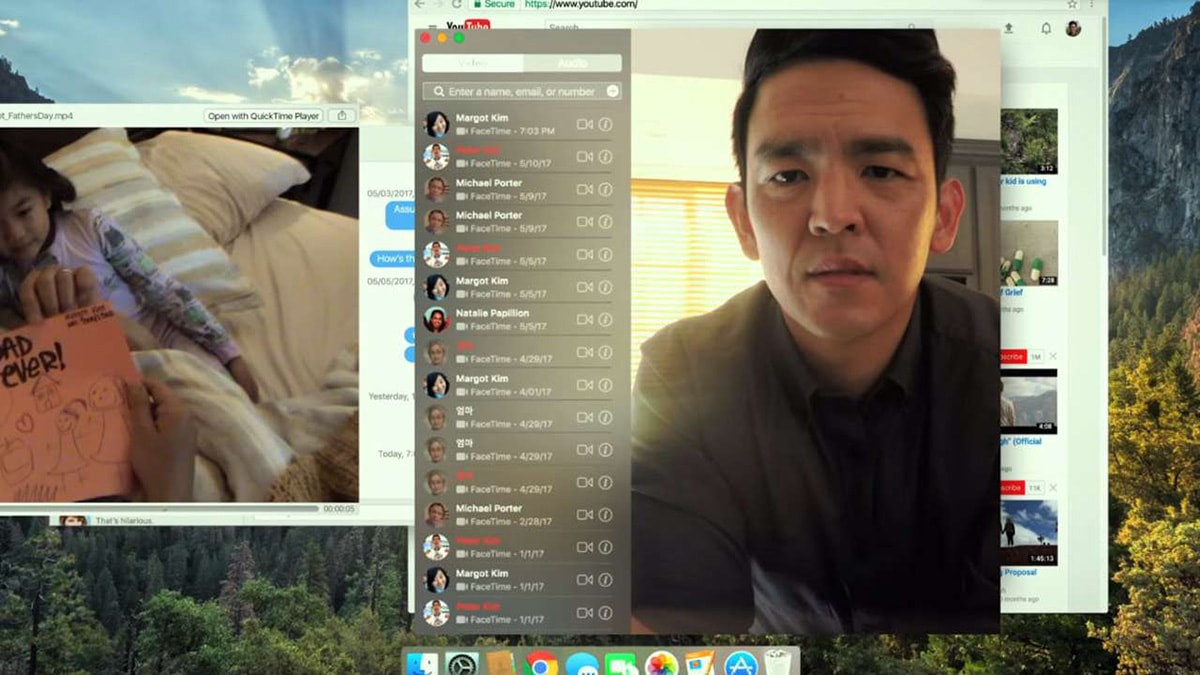Image resolution: width=1200 pixels, height=675 pixels.
Task: Click the Enter a name, email, or number field
Action: click(521, 91)
